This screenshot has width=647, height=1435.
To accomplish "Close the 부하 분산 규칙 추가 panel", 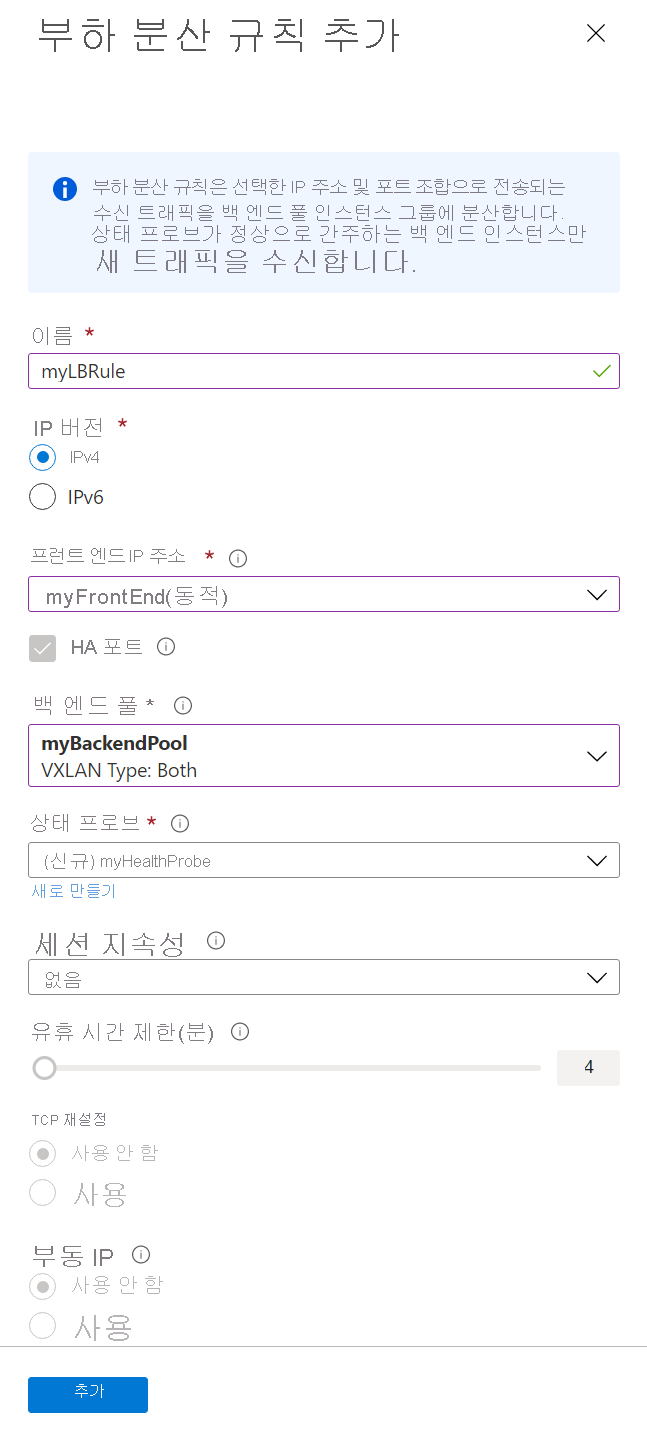I will coord(596,33).
